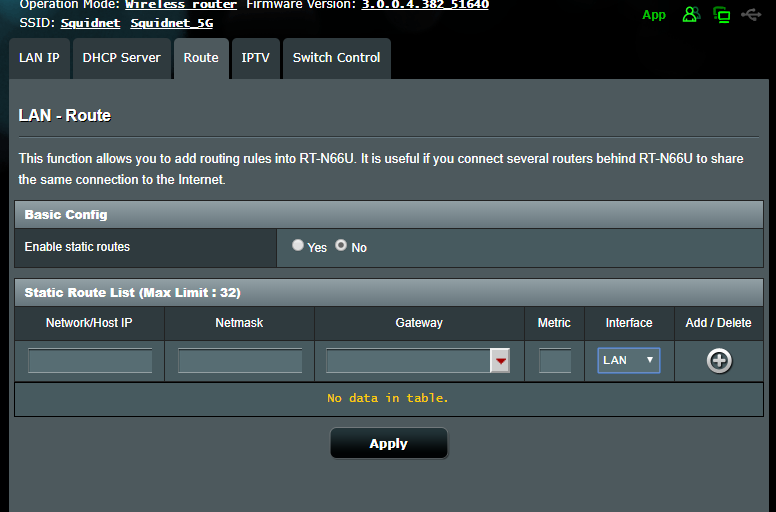Focus the Netmask input field
Viewport: 776px width, 512px height.
click(x=240, y=361)
